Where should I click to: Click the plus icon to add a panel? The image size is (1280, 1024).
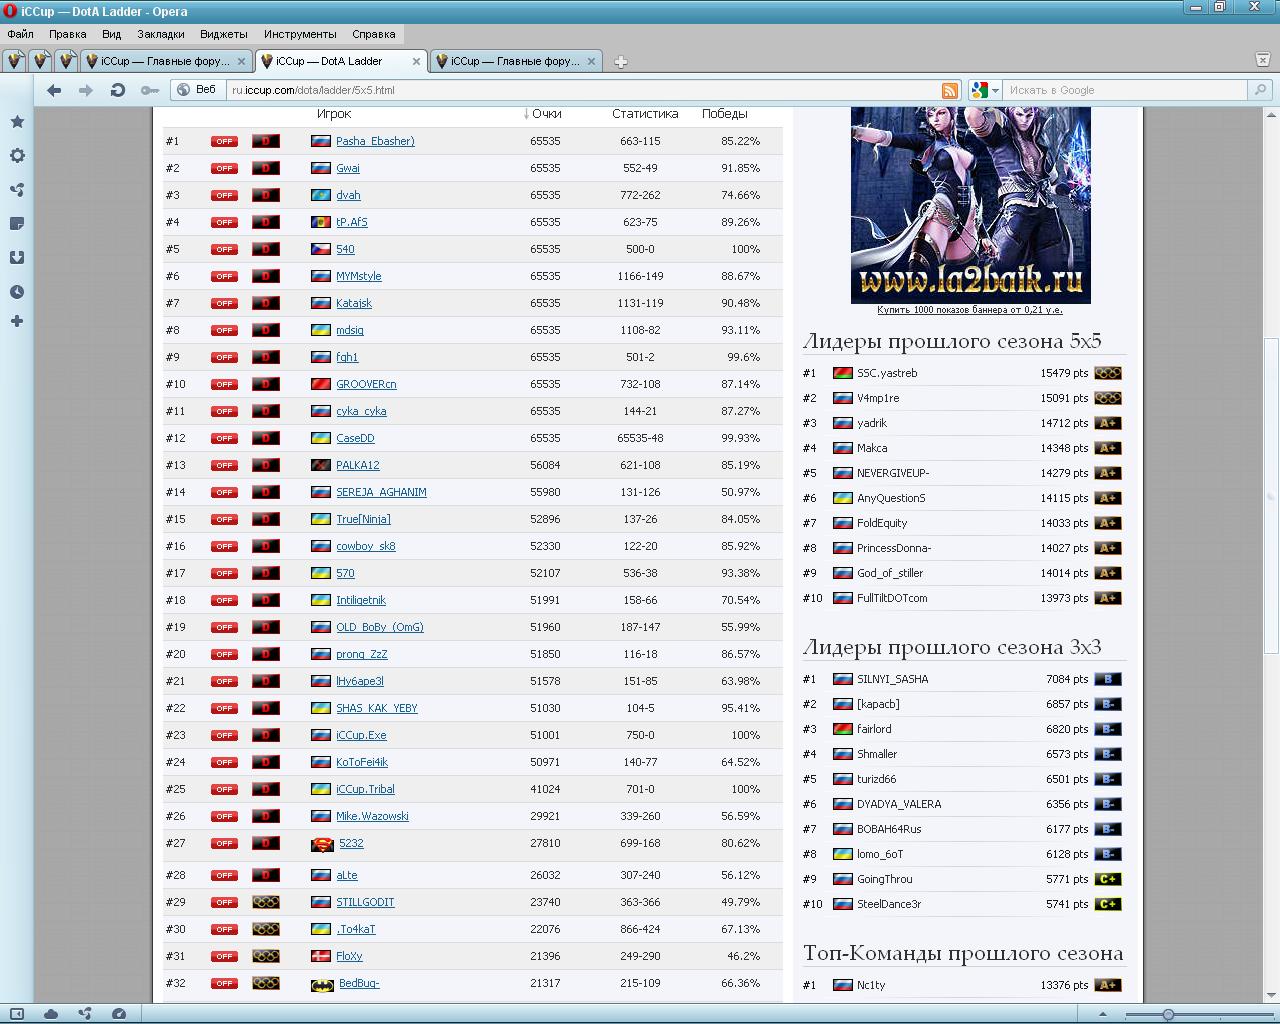coord(17,321)
